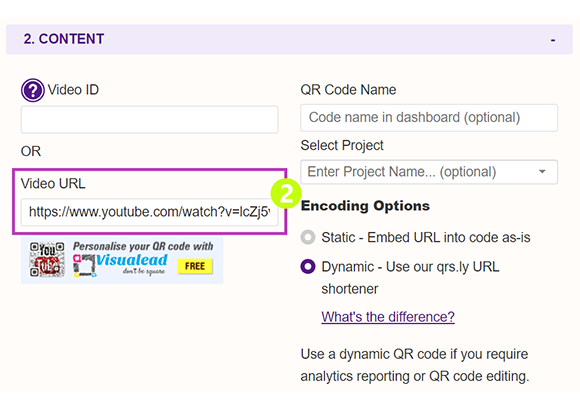Click the Video ID label text
Viewport: 580px width, 412px height.
73,90
